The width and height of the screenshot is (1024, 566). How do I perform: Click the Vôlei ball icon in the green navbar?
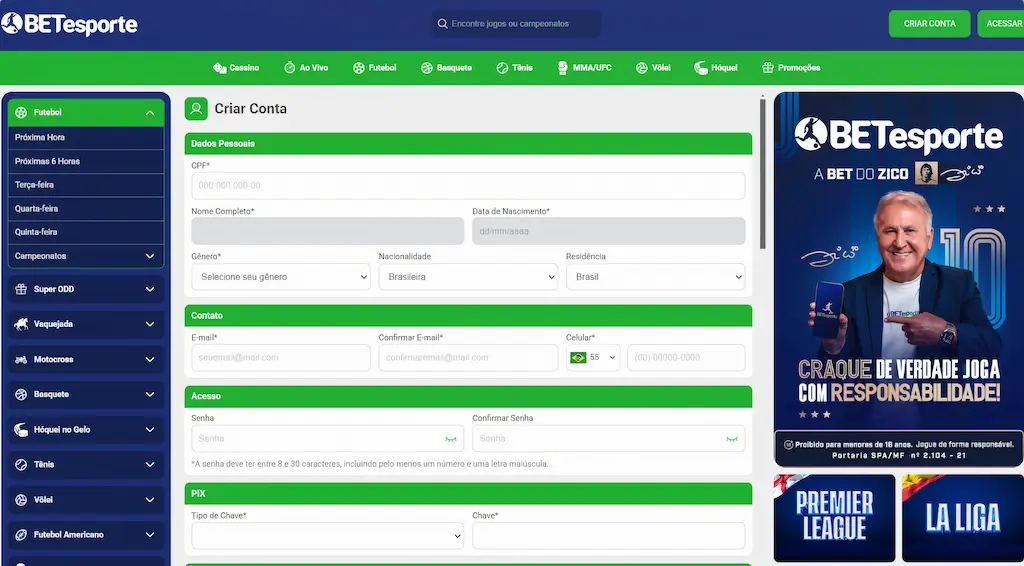[641, 68]
